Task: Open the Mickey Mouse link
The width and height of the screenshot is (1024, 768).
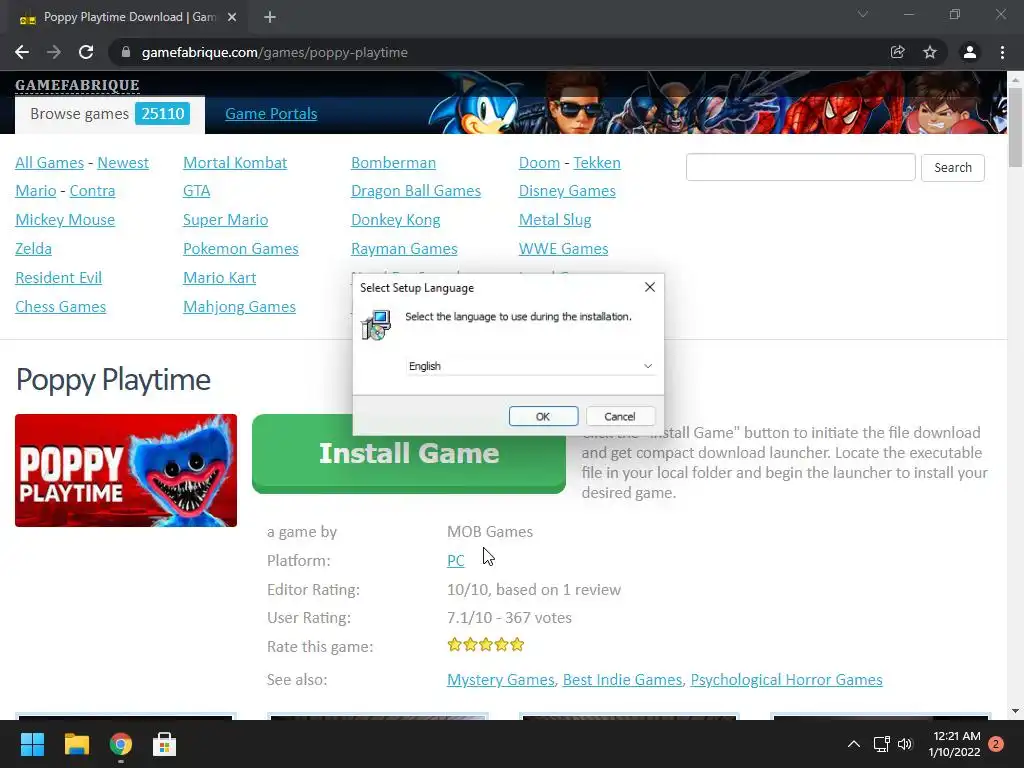Action: tap(65, 219)
